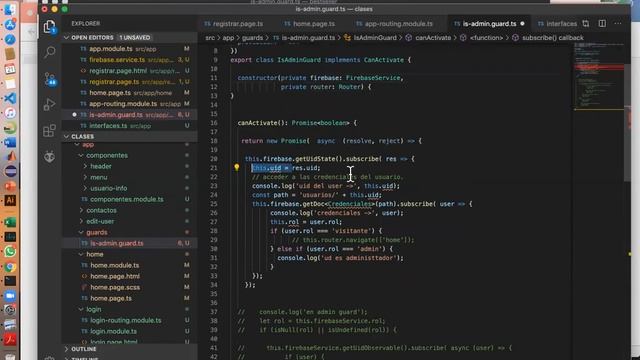Click the unsaved dot beside is-admin.guard.ts in Open Editors
The height and width of the screenshot is (360, 640).
tap(74, 115)
